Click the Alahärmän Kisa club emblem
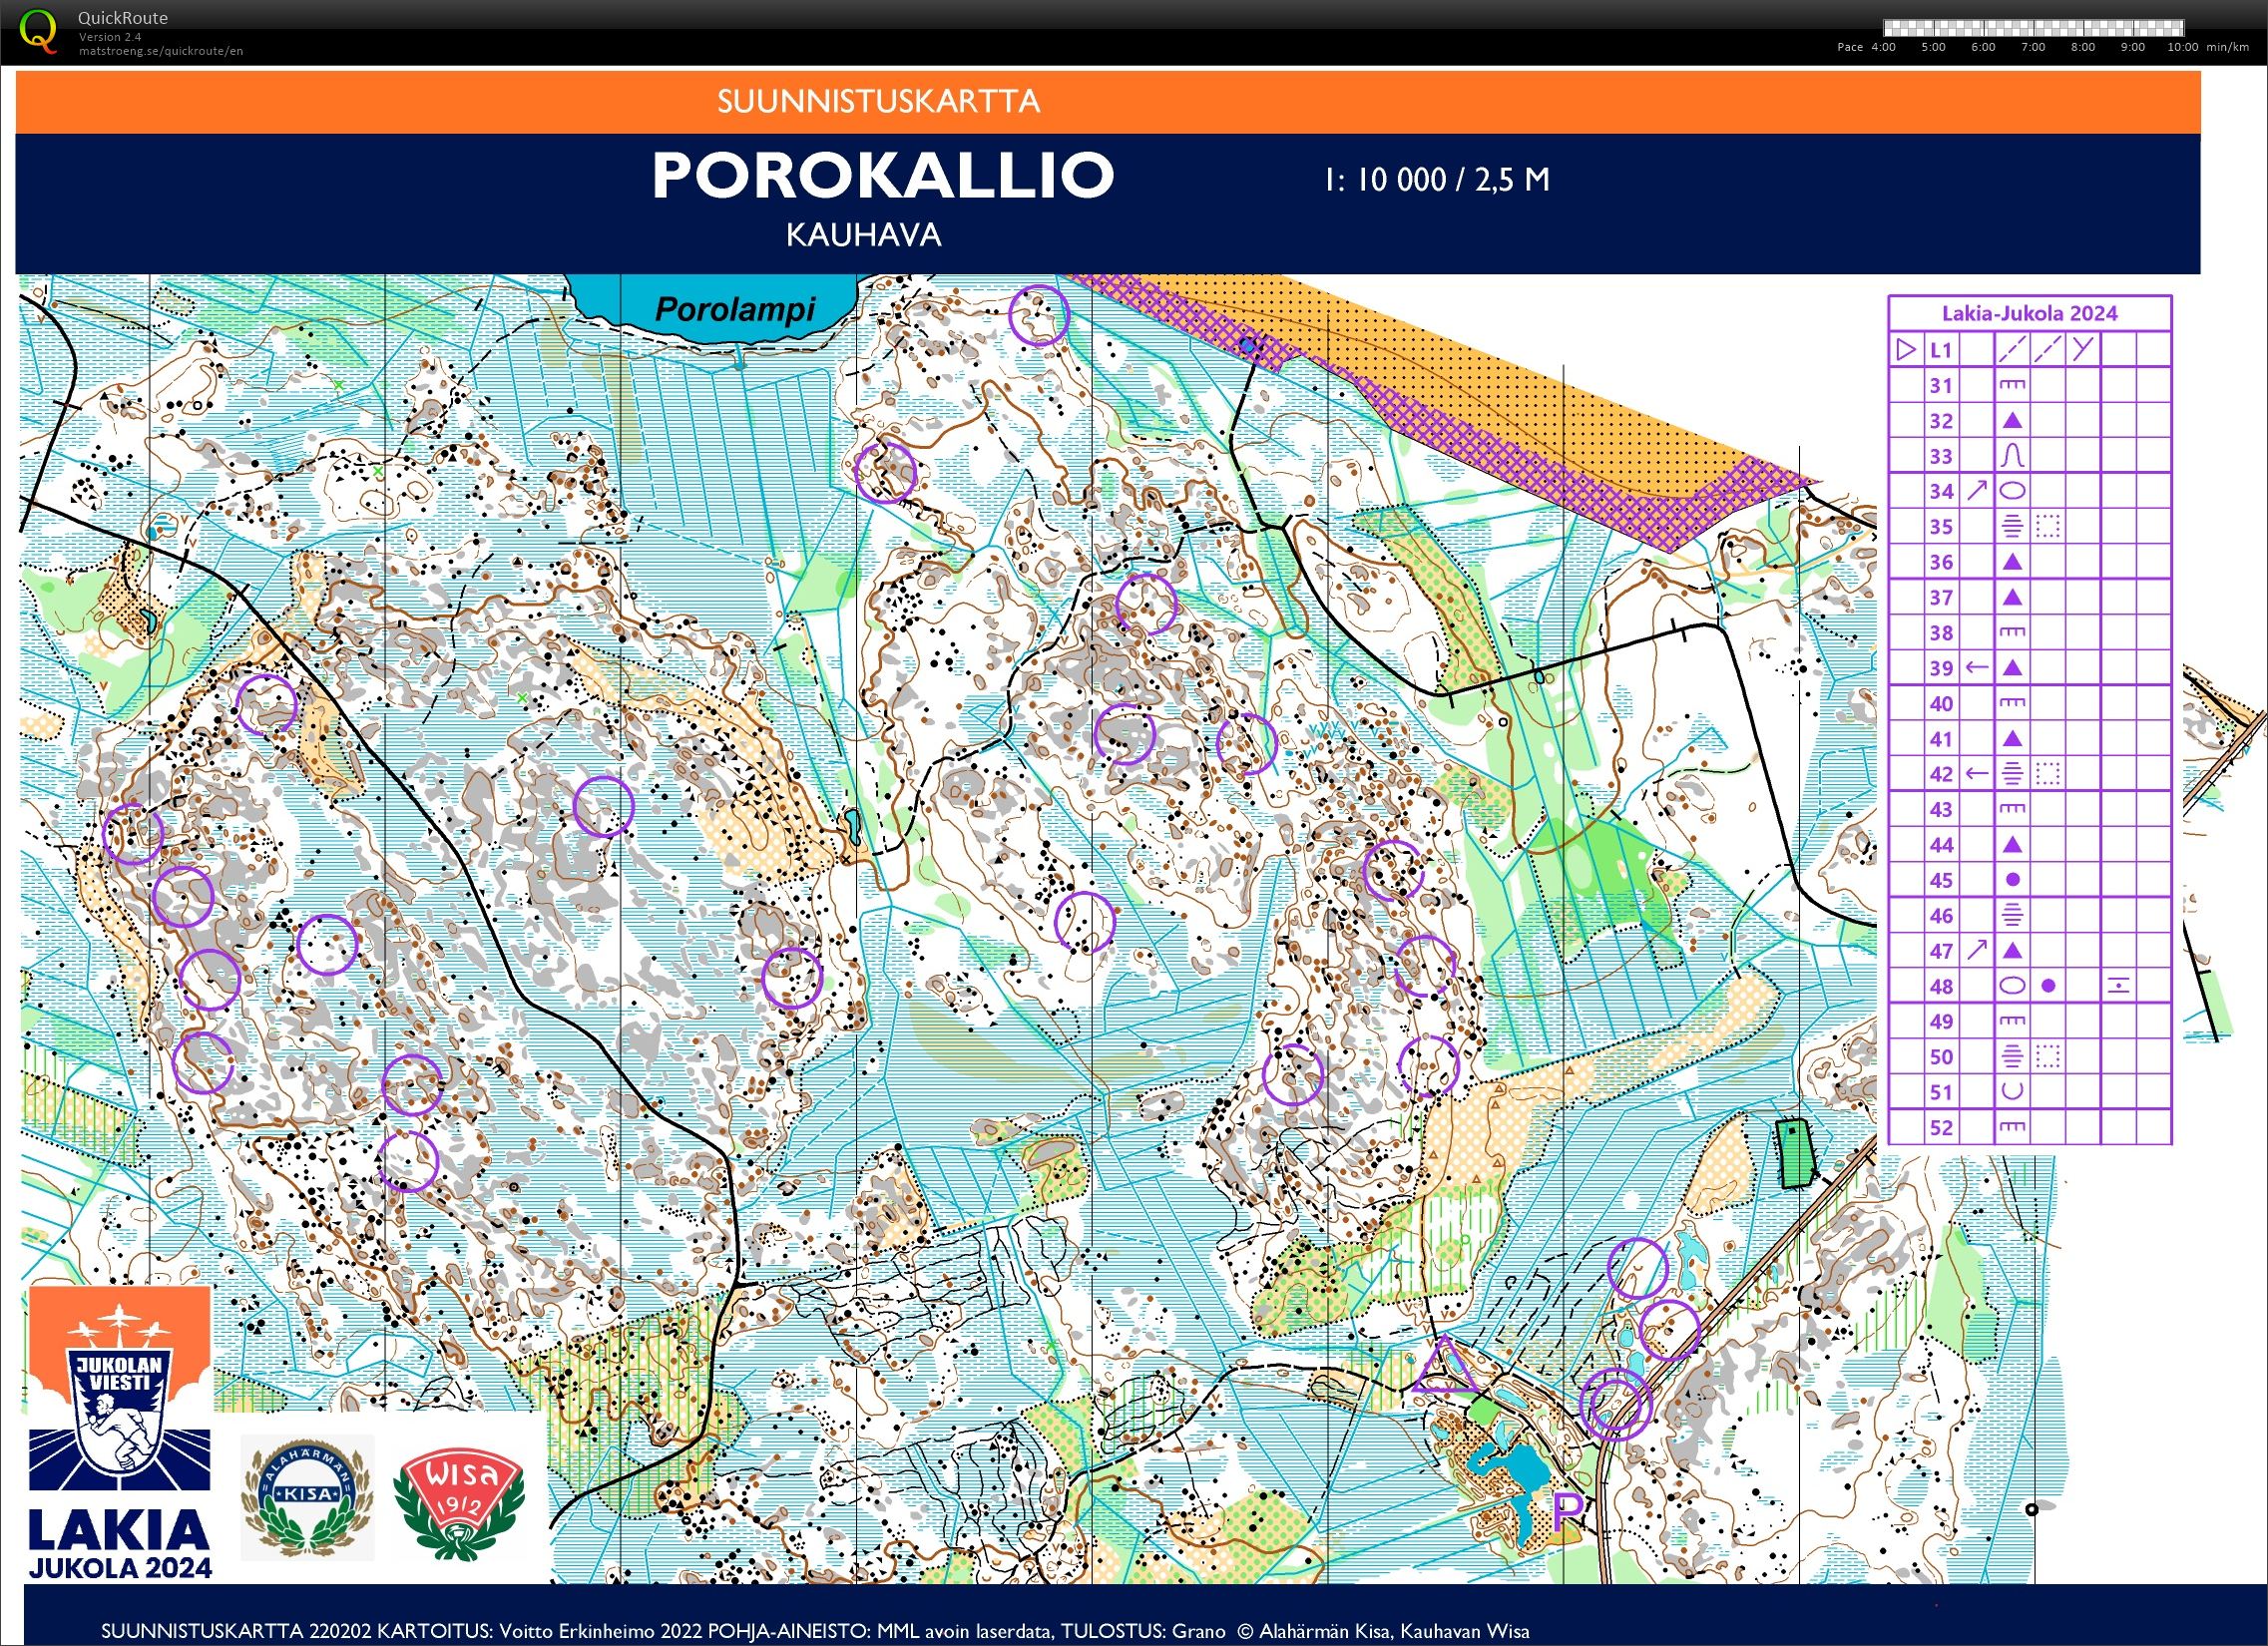Image resolution: width=2268 pixels, height=1646 pixels. [x=307, y=1497]
